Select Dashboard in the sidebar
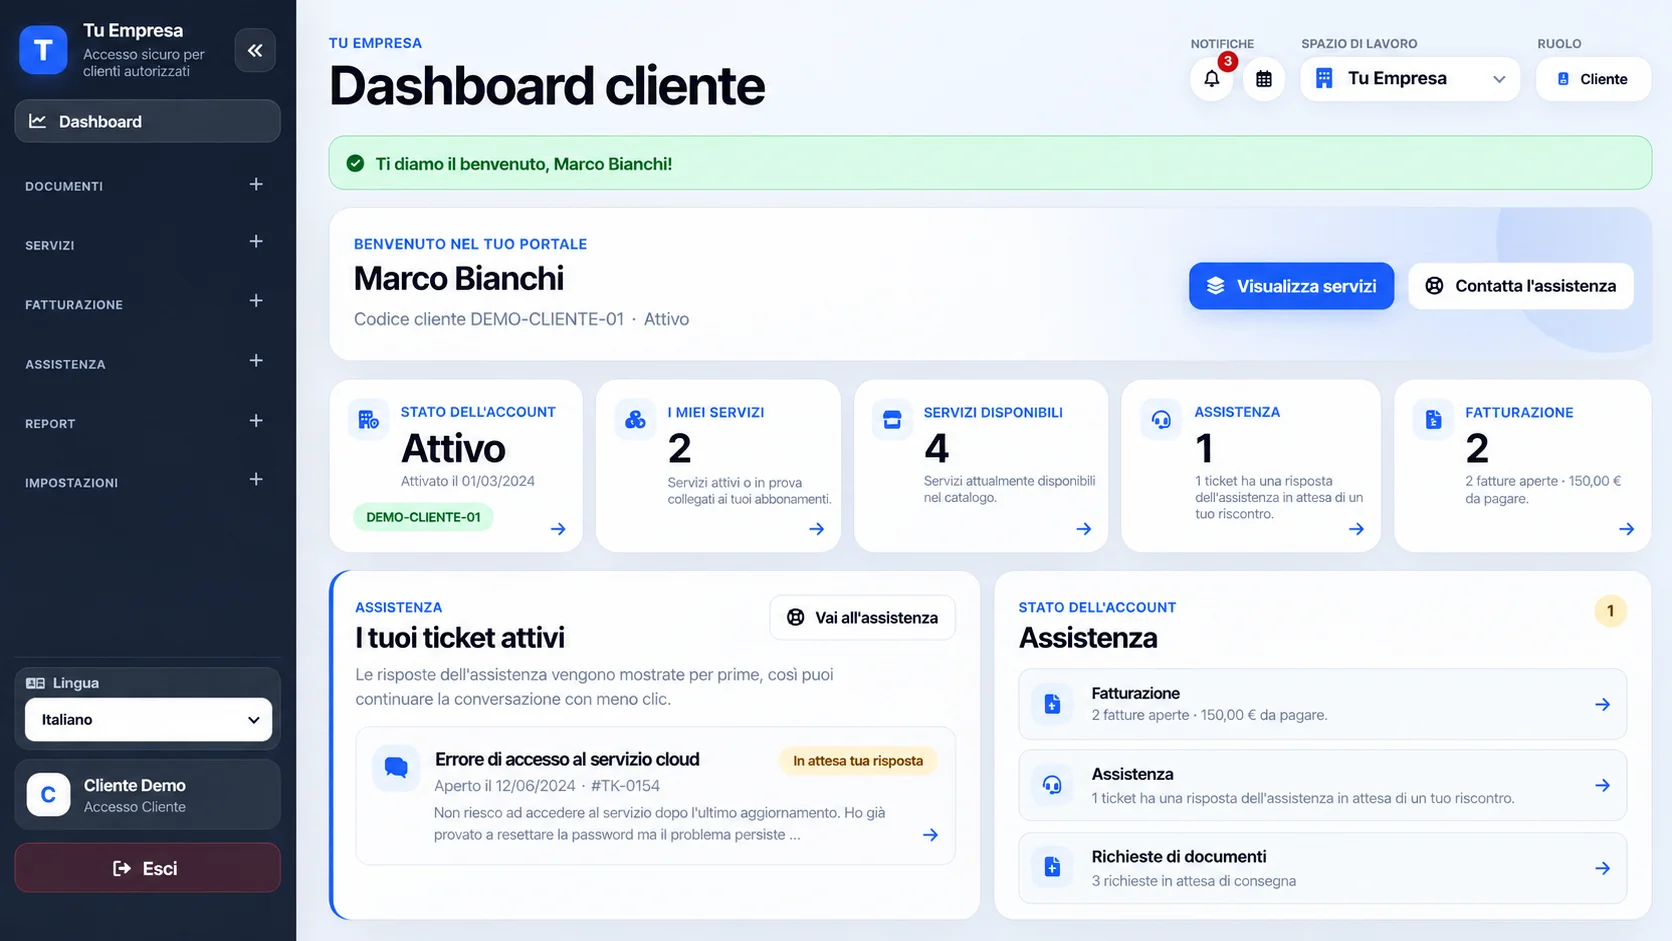 click(x=147, y=121)
